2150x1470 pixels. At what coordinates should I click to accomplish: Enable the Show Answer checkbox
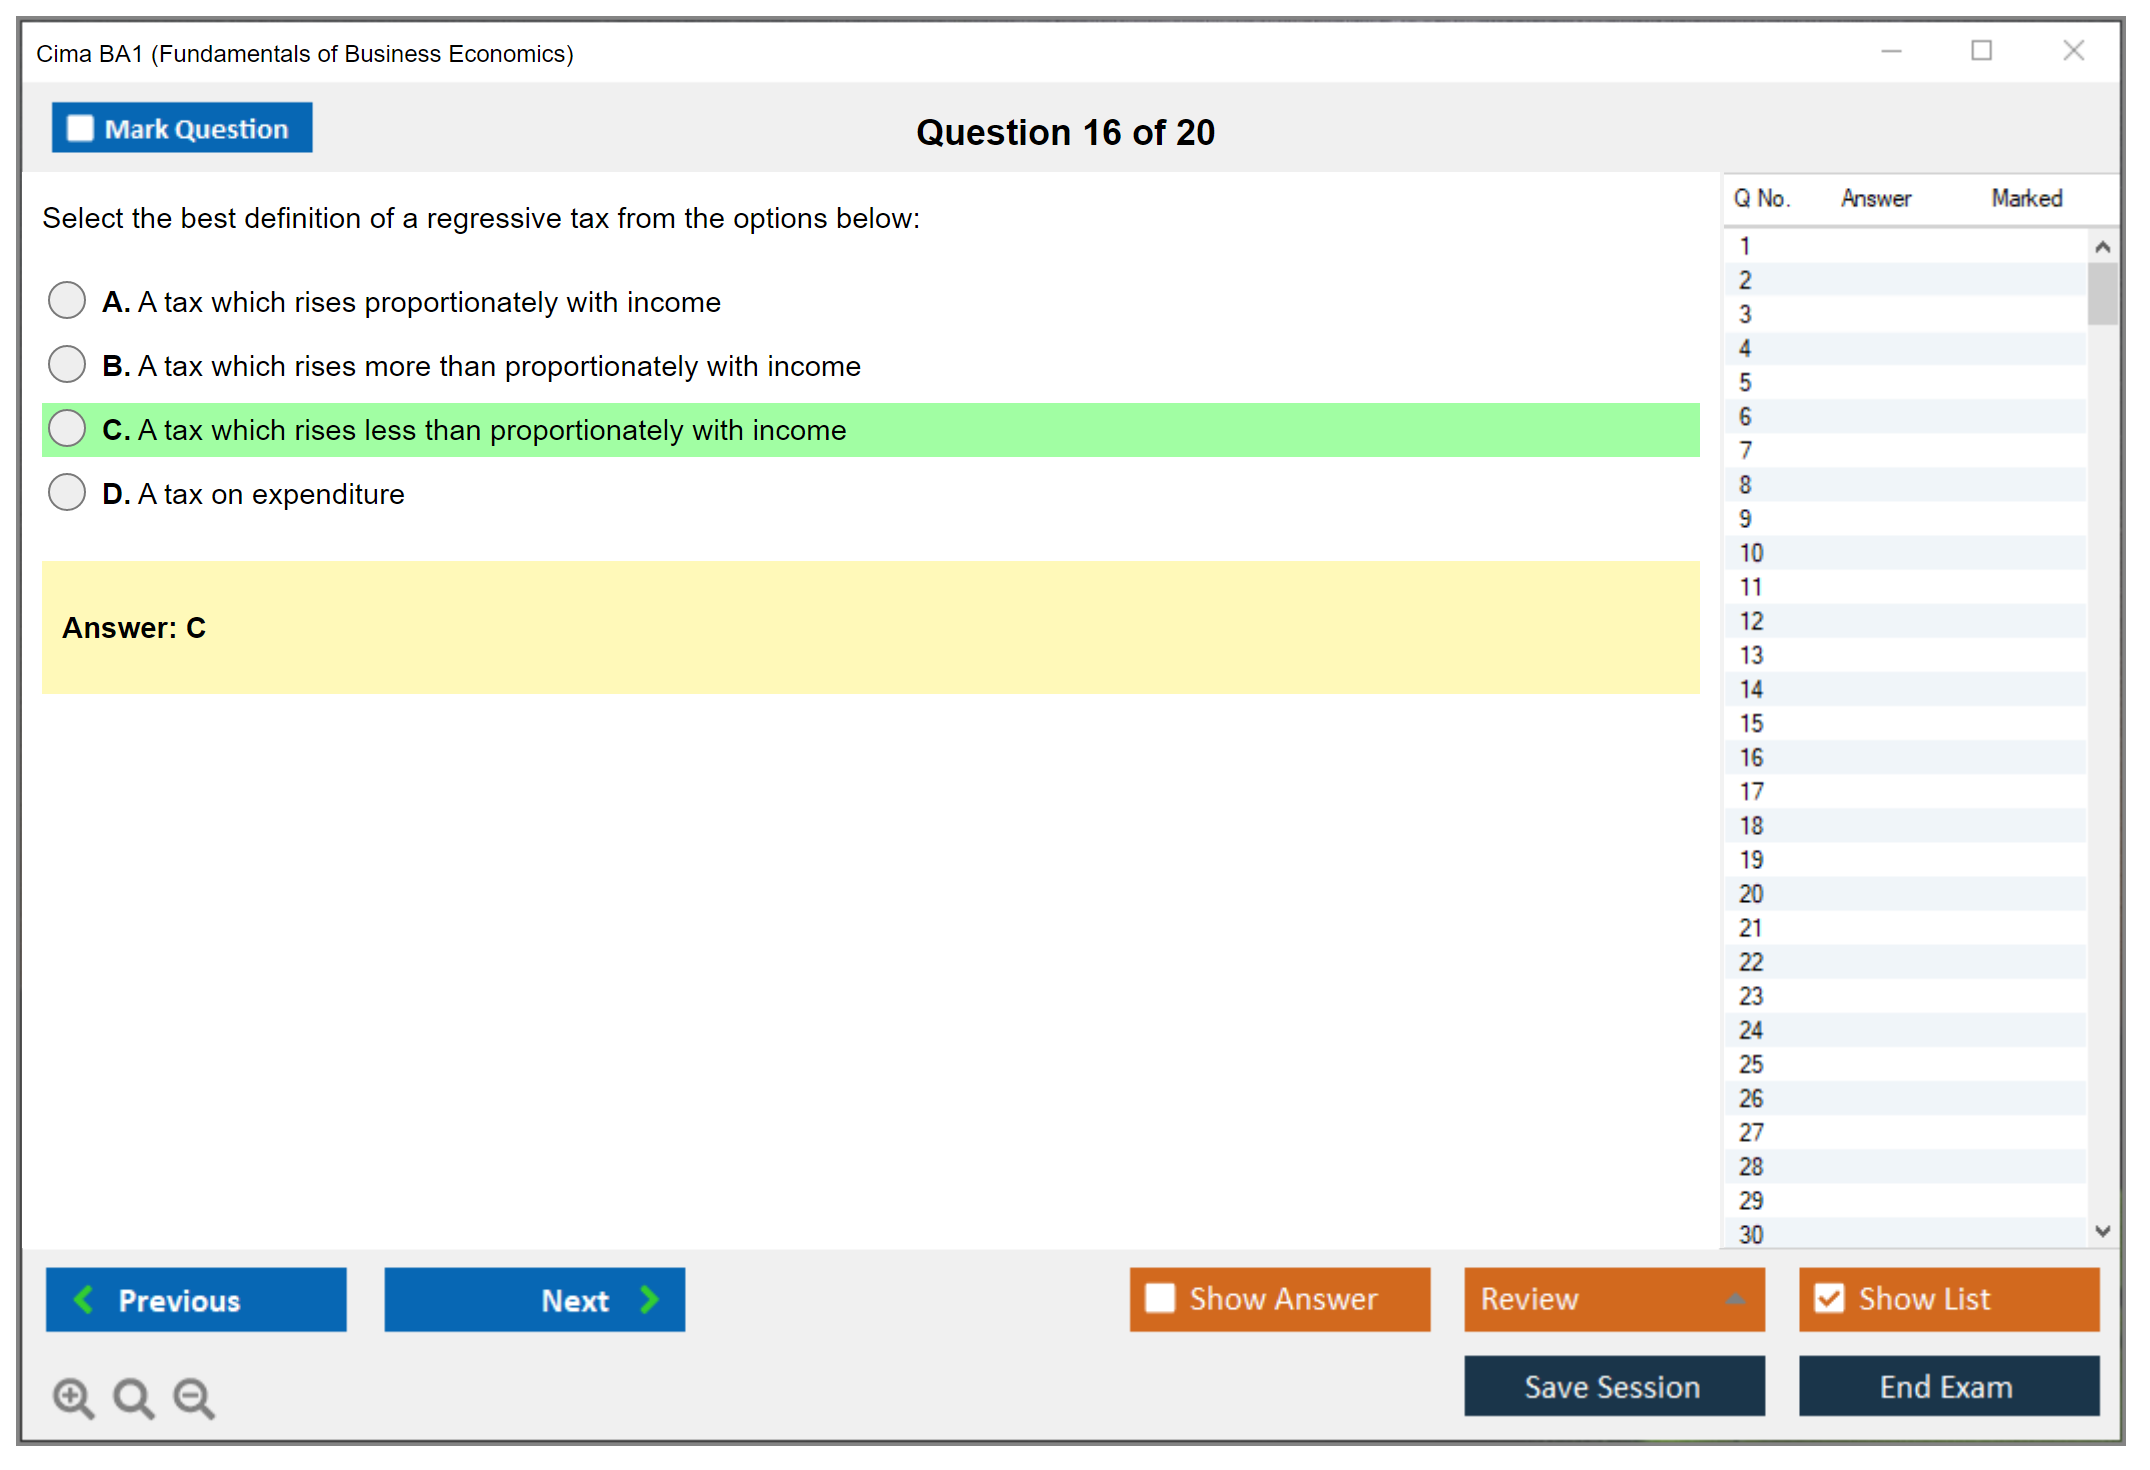coord(1160,1298)
